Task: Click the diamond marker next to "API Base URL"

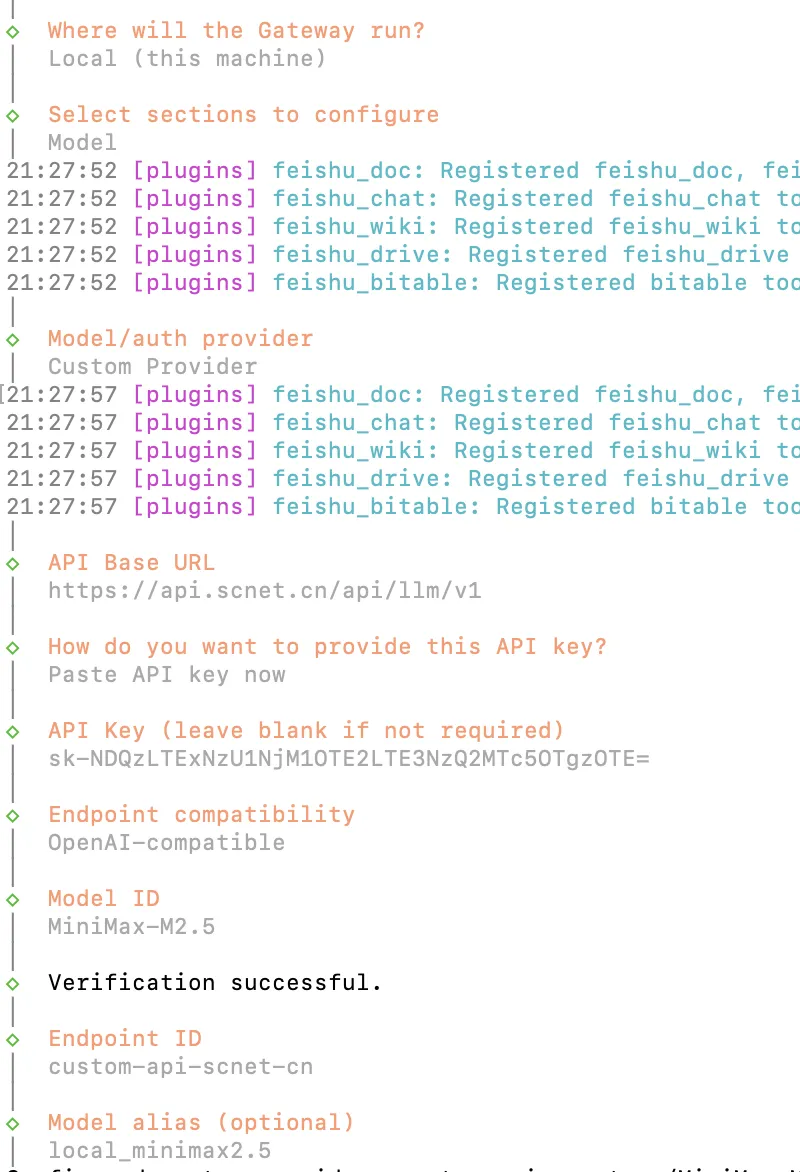Action: click(x=12, y=563)
